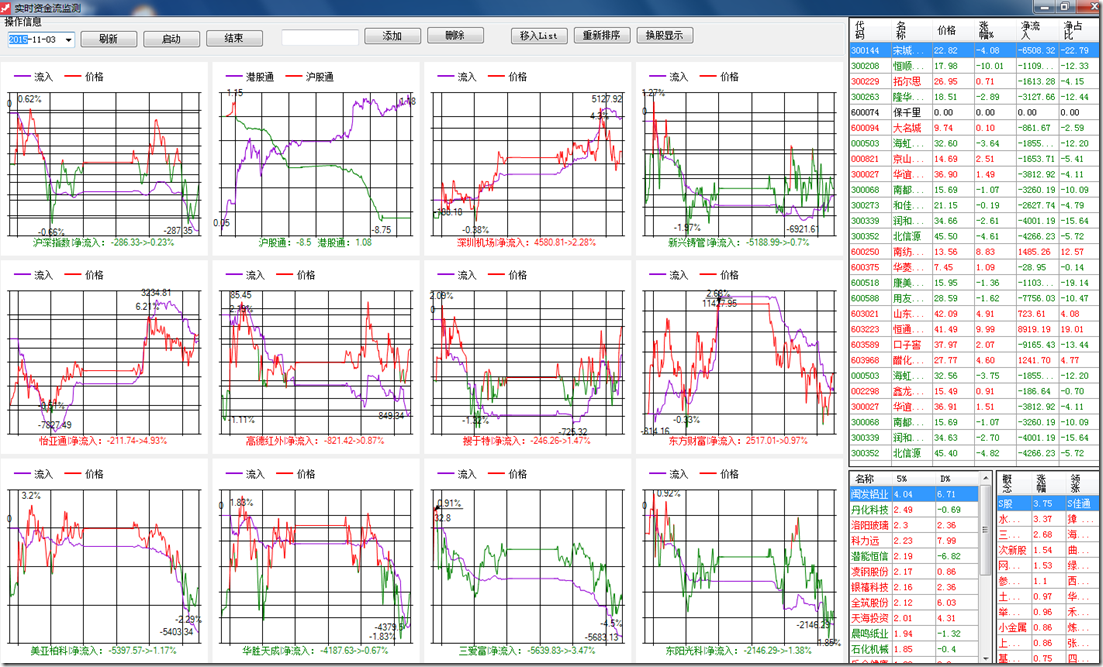1103x667 pixels.
Task: Select 潜能恒信 in the 5% list
Action: coord(914,557)
